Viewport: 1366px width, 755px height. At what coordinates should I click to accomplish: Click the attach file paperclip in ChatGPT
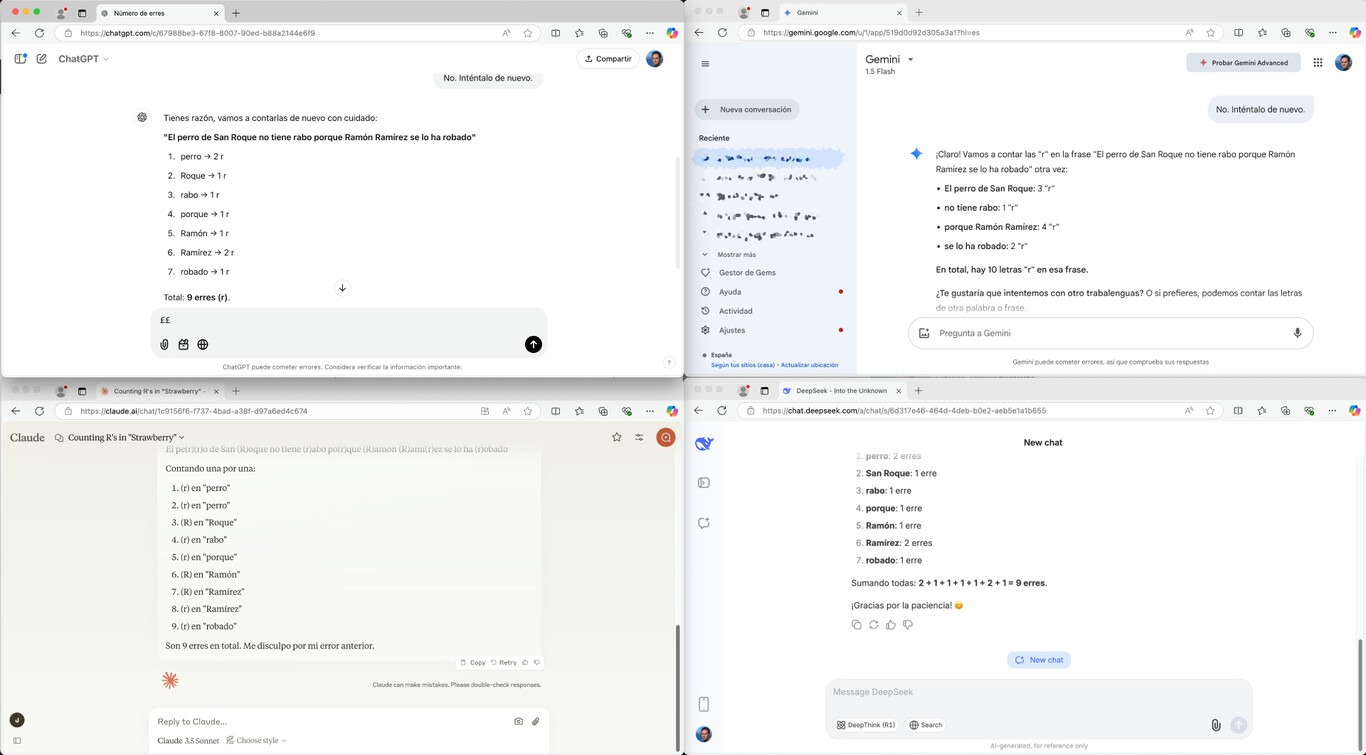pos(164,344)
